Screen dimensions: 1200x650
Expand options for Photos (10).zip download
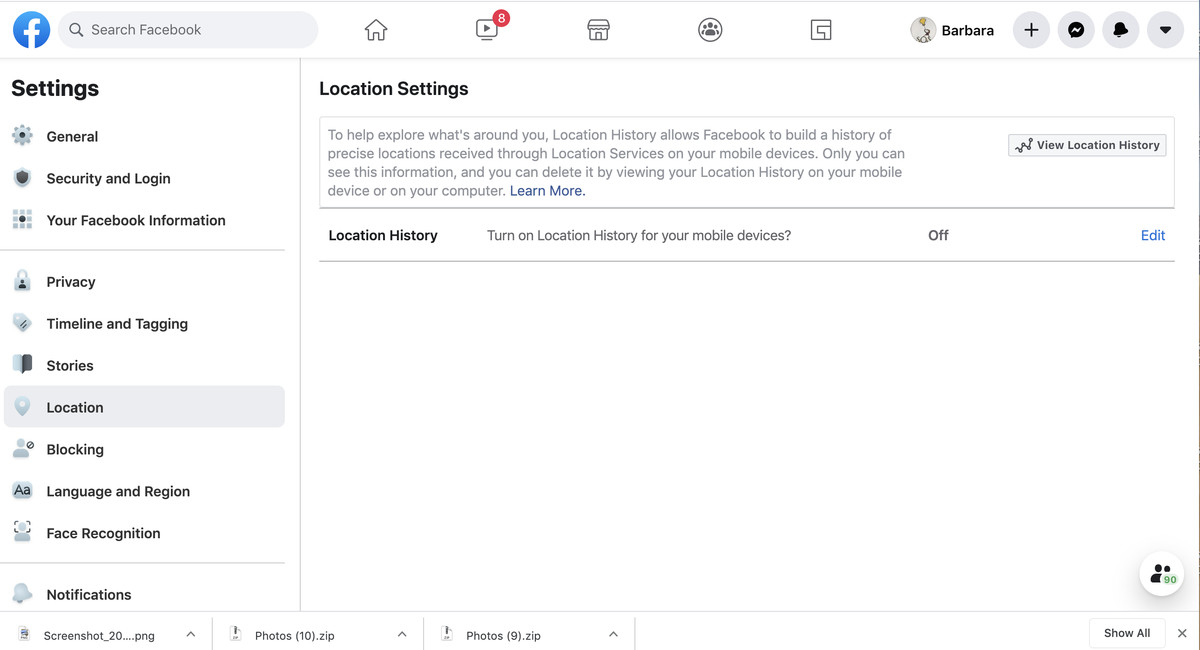402,633
